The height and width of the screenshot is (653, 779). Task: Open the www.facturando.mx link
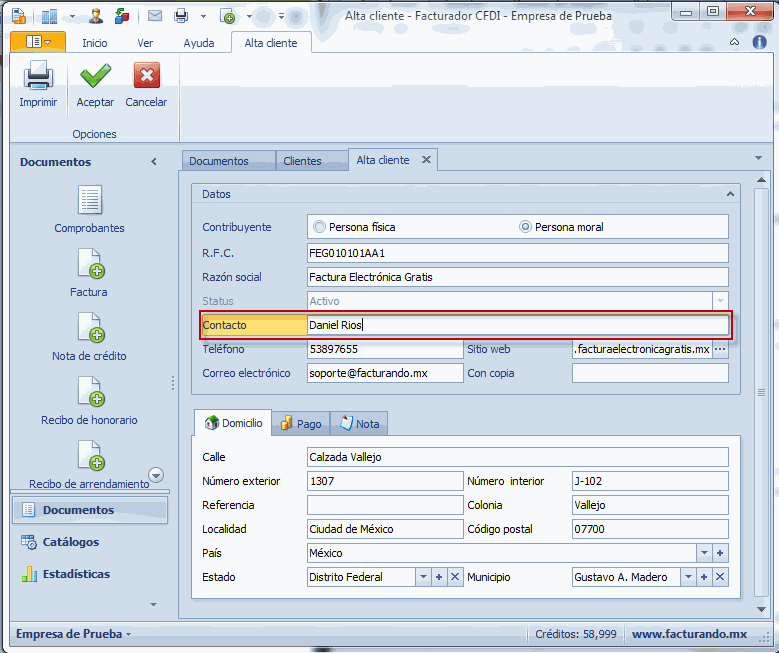tap(689, 634)
